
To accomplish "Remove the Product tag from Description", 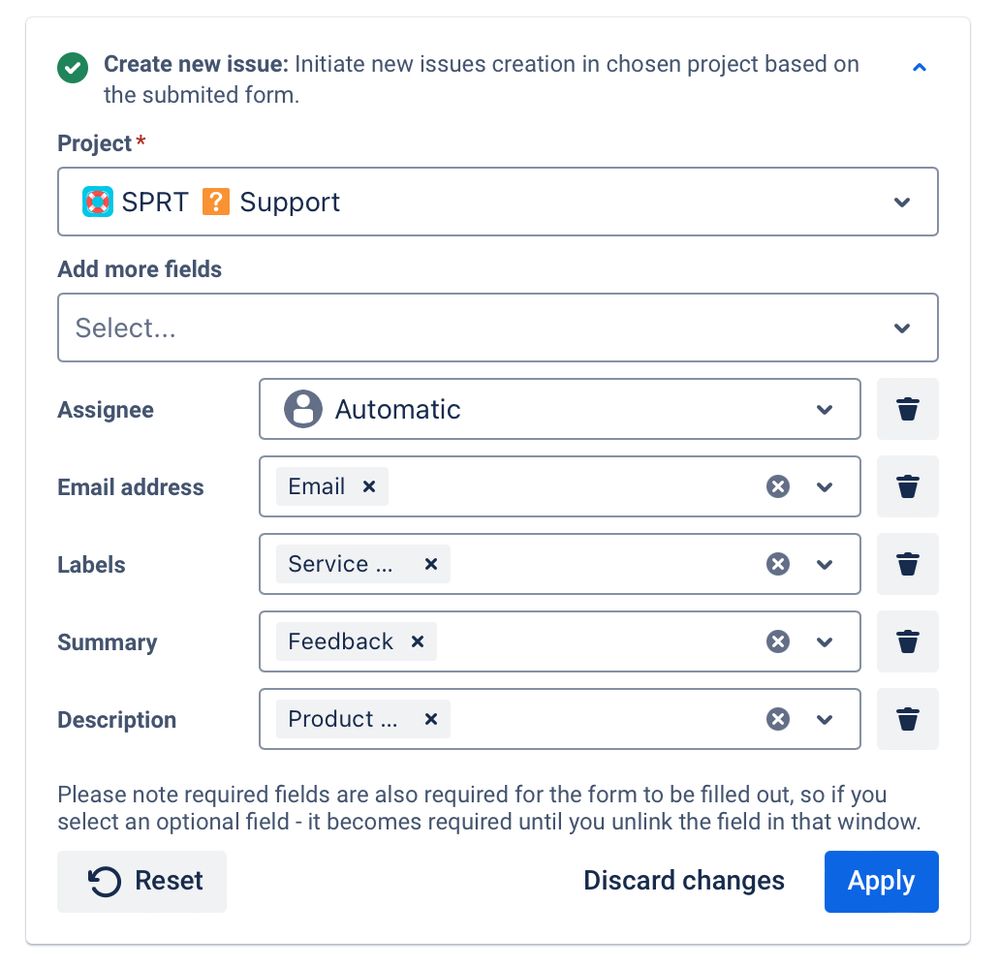I will coord(431,719).
